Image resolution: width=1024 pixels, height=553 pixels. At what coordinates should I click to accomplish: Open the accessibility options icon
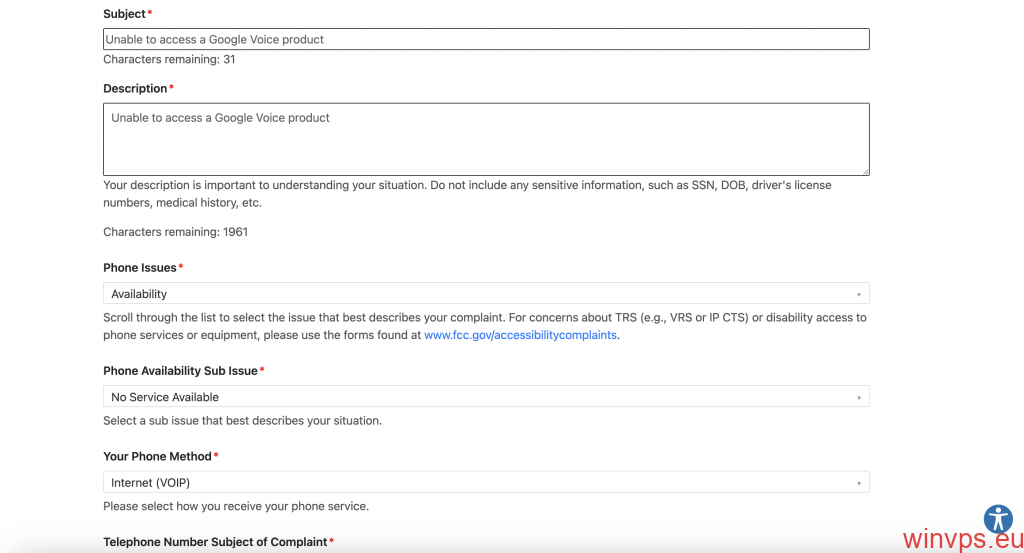[998, 518]
